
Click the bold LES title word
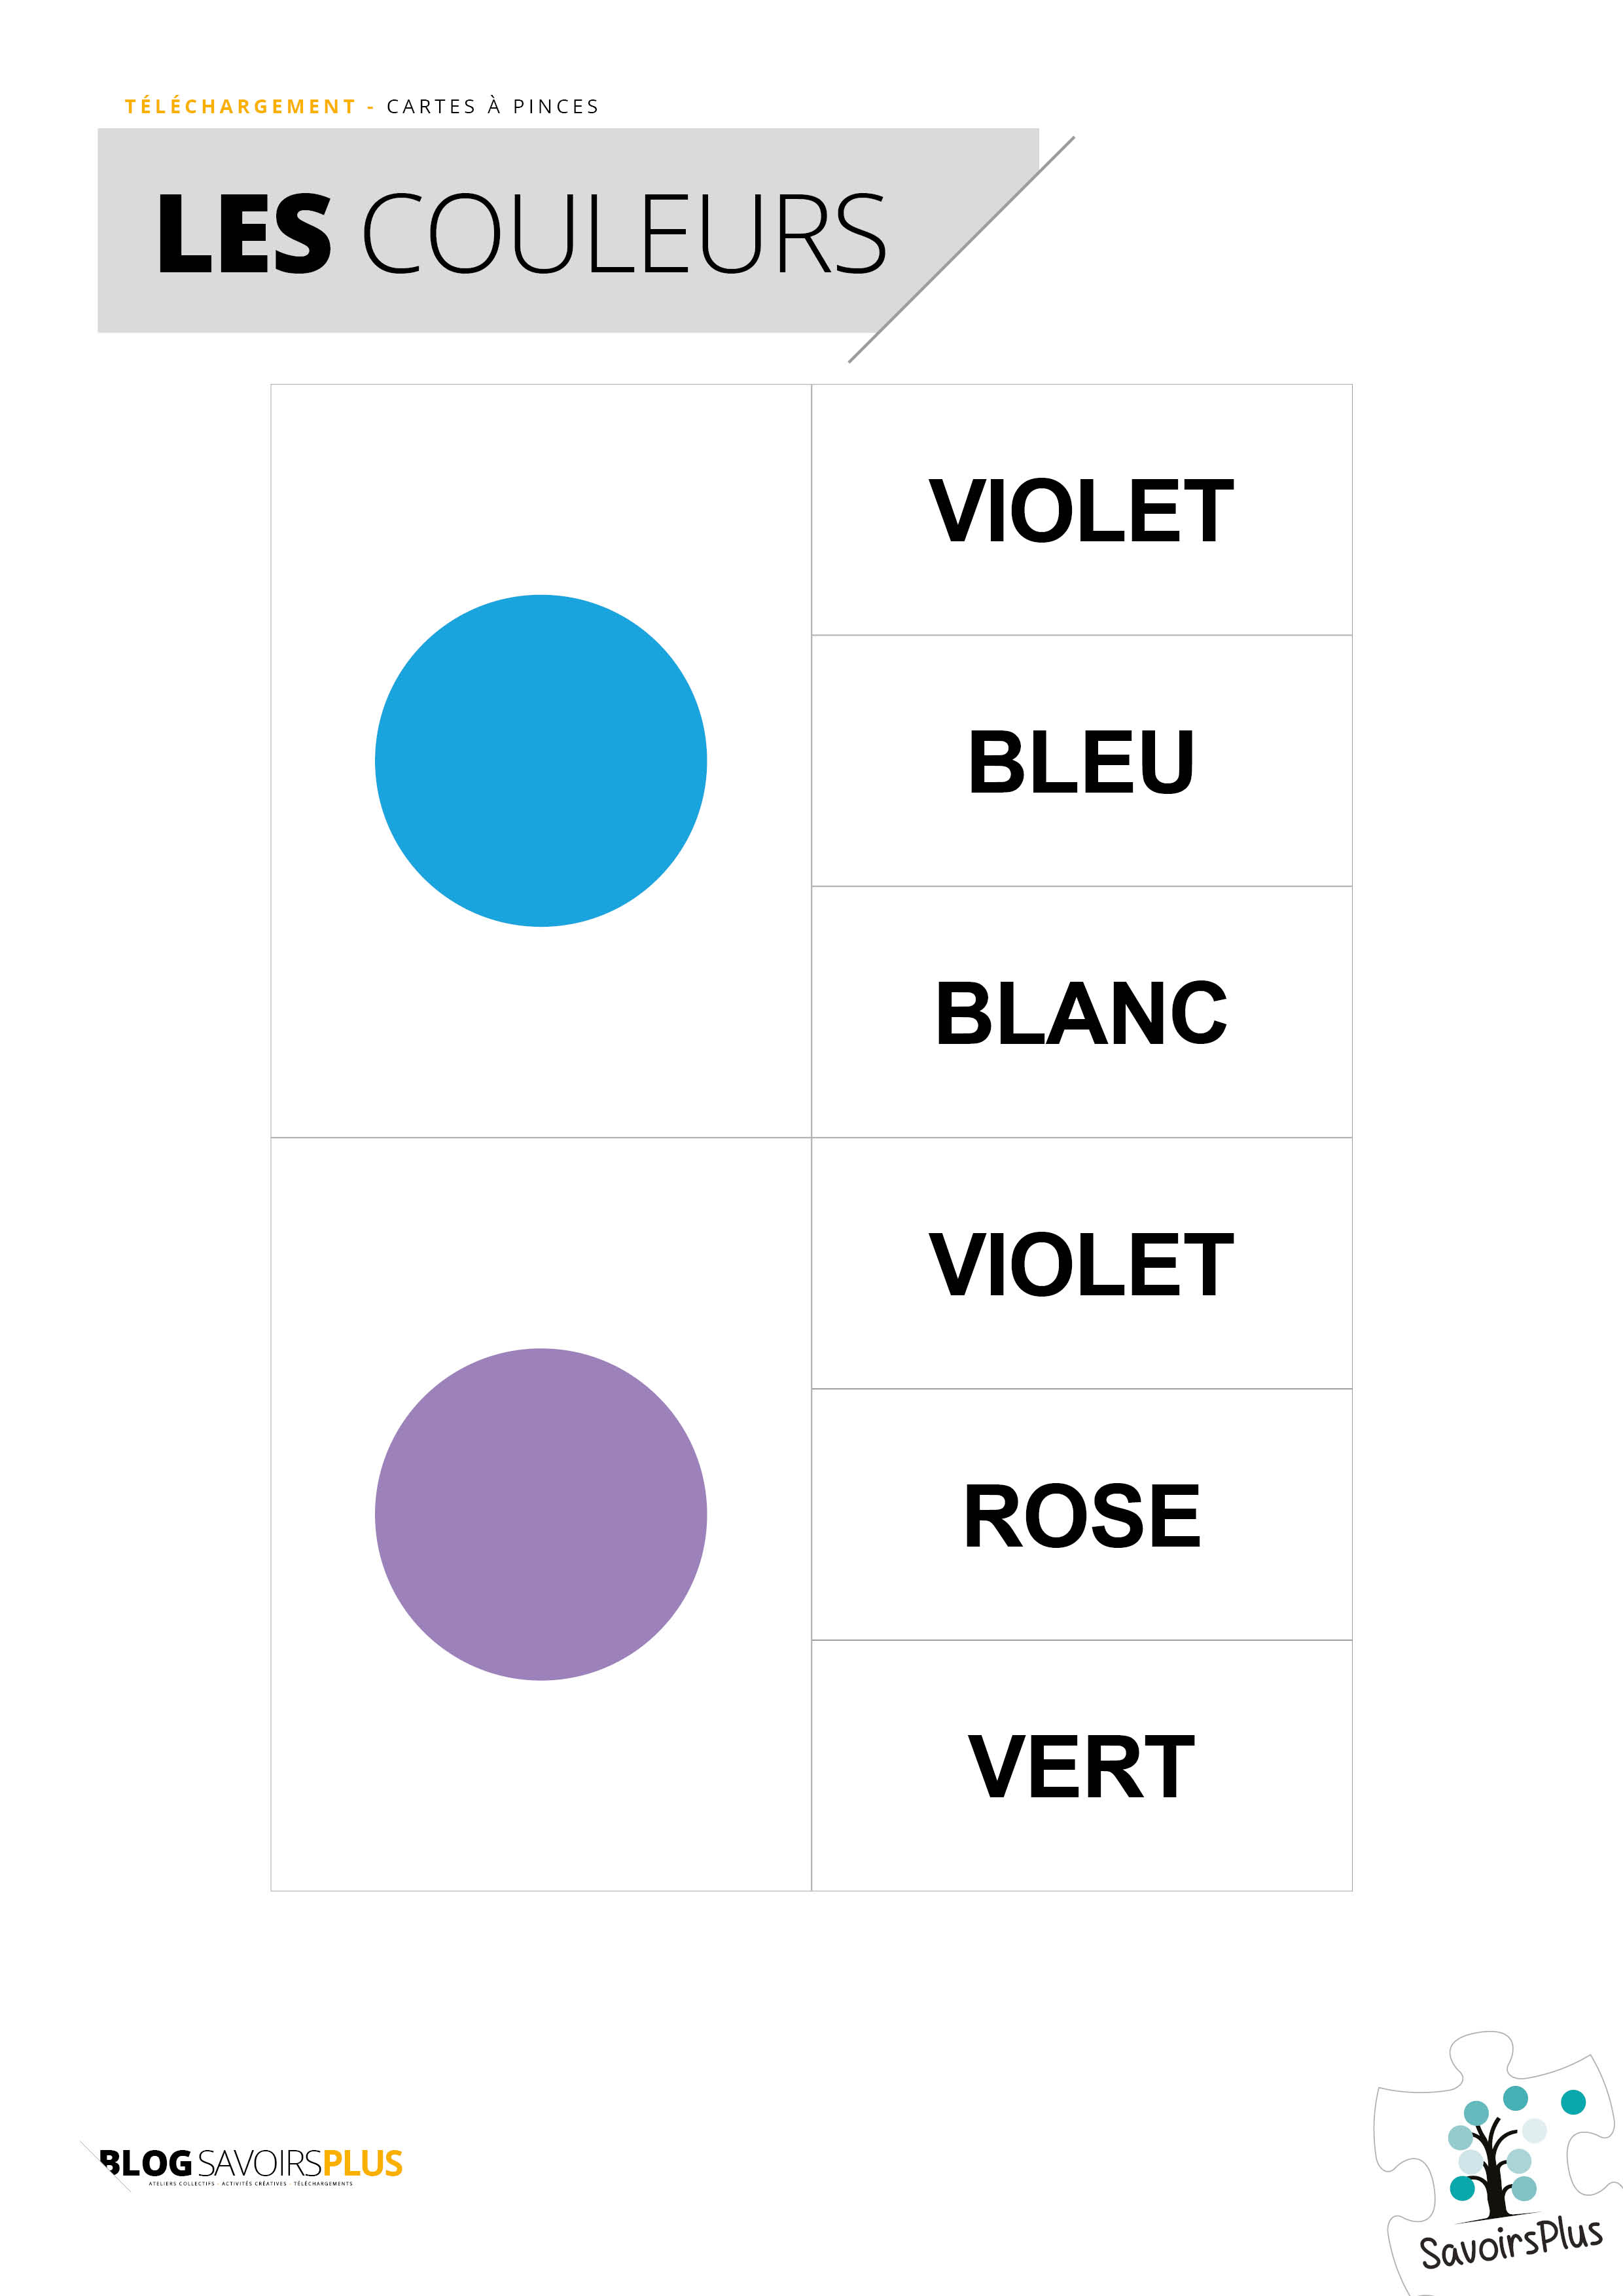(243, 235)
